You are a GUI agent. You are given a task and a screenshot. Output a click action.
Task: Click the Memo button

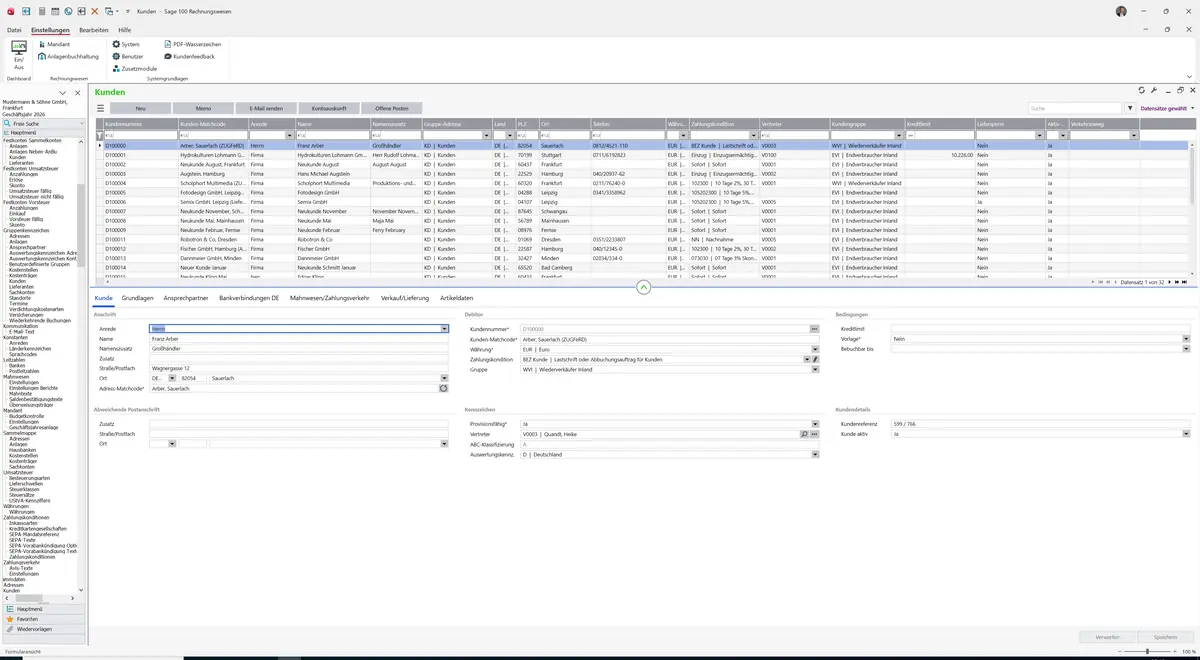point(203,108)
